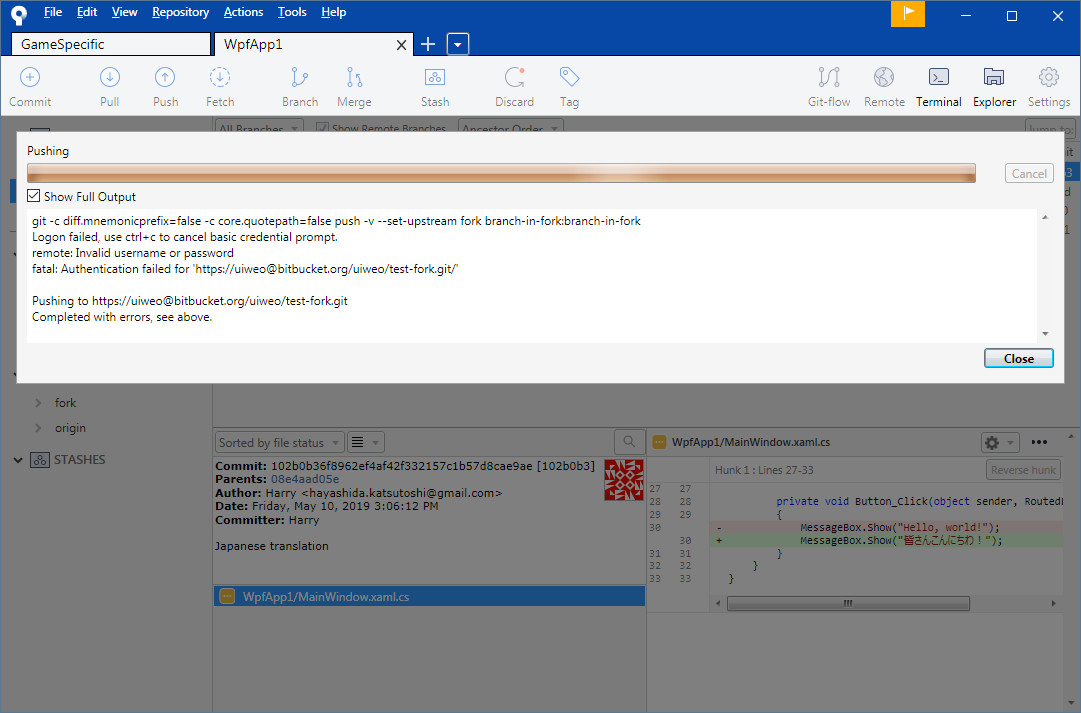The width and height of the screenshot is (1081, 713).
Task: Click the Reverse hunk button
Action: pos(1023,470)
